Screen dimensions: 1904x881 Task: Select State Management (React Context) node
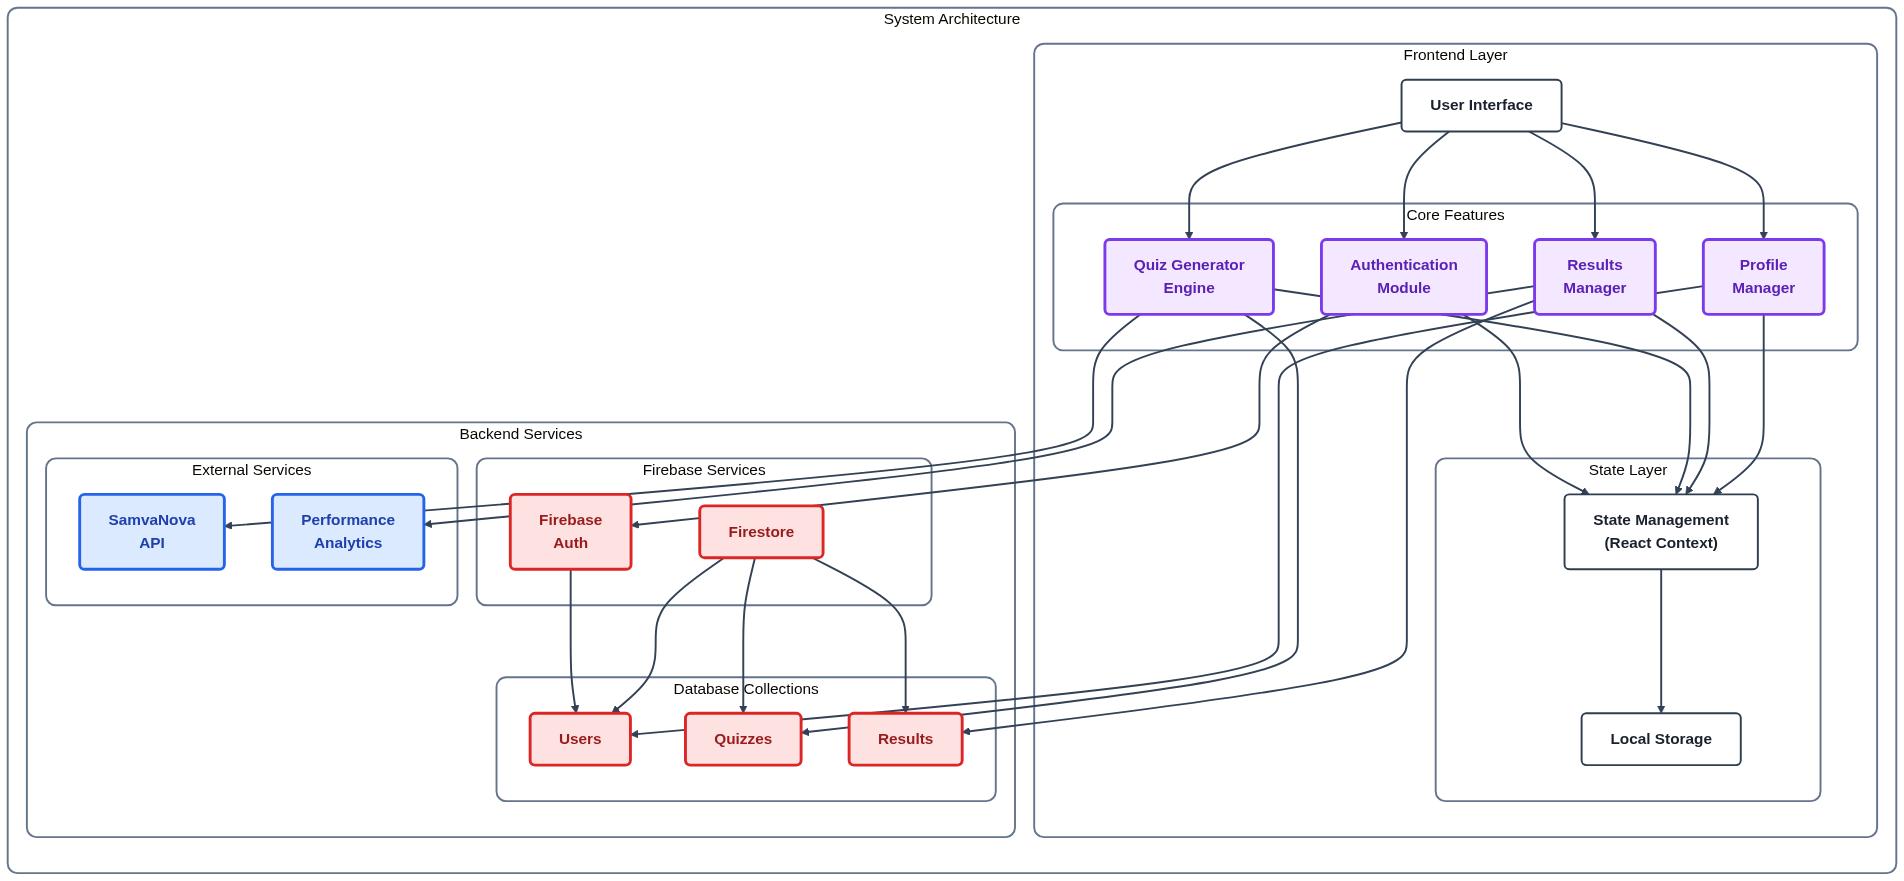click(x=1660, y=532)
